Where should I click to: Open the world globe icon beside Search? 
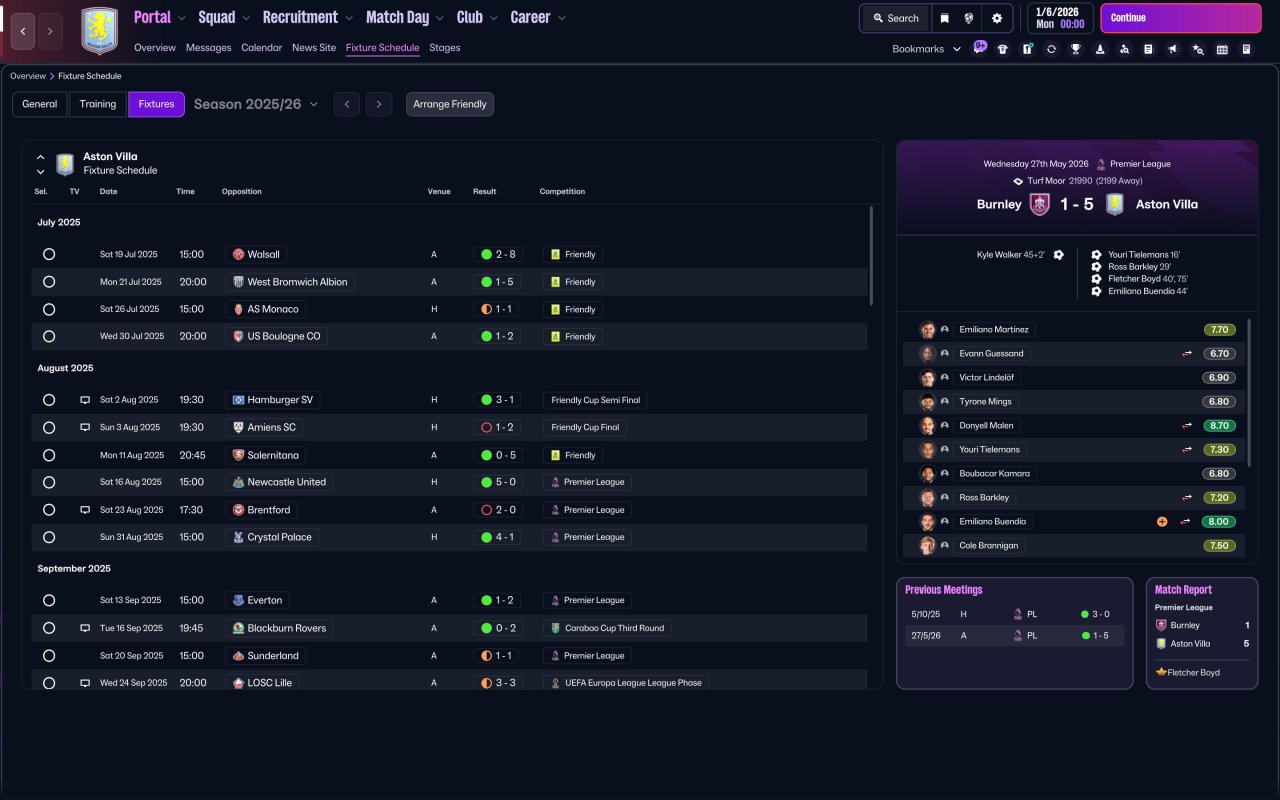point(969,18)
